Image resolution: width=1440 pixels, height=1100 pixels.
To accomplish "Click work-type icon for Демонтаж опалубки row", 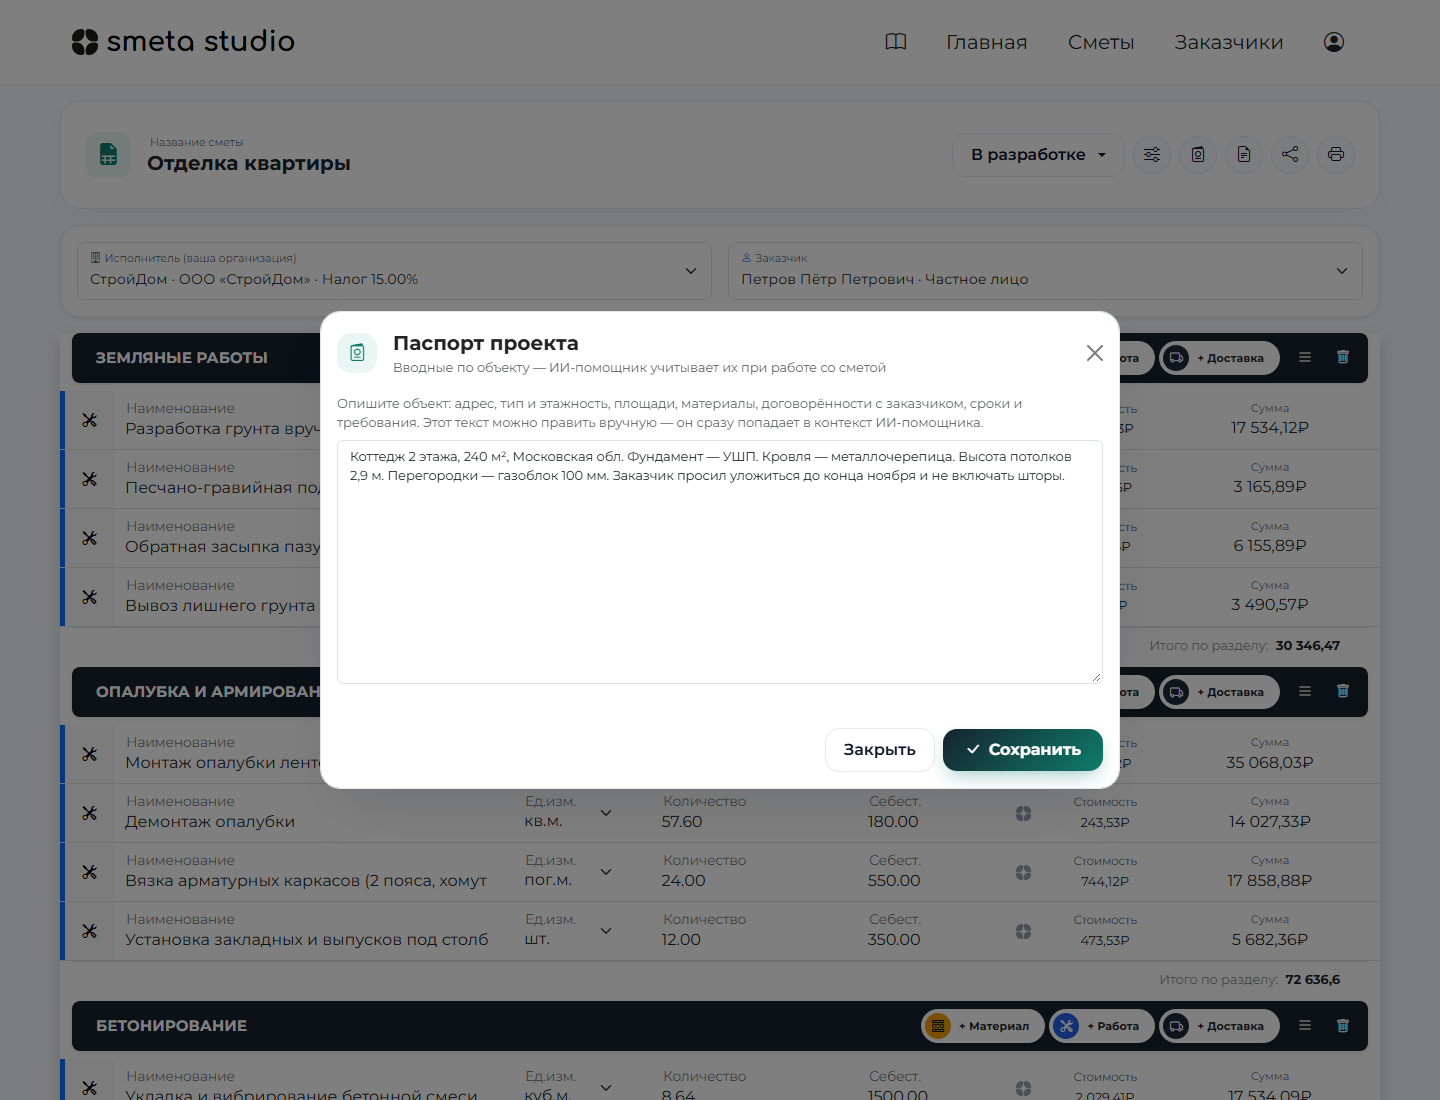I will [x=90, y=813].
